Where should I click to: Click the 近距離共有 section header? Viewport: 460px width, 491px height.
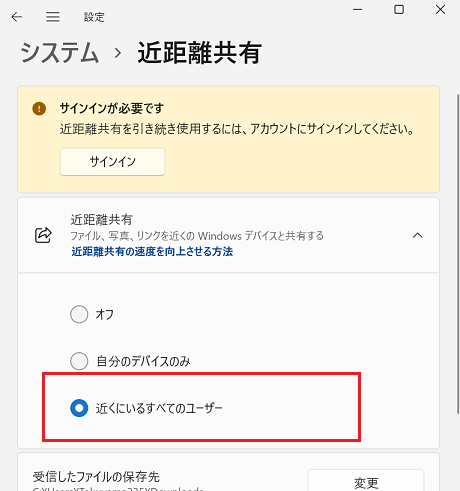[x=228, y=235]
